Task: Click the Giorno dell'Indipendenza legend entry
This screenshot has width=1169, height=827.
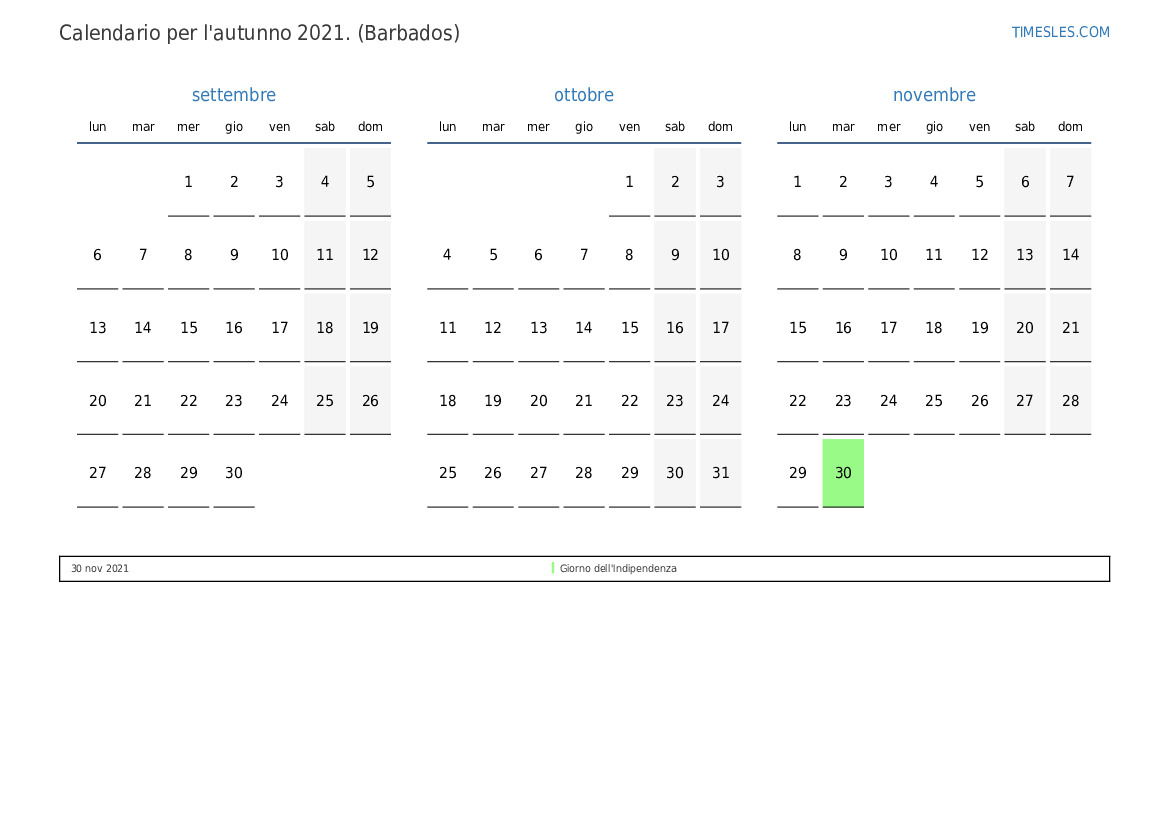Action: [618, 568]
